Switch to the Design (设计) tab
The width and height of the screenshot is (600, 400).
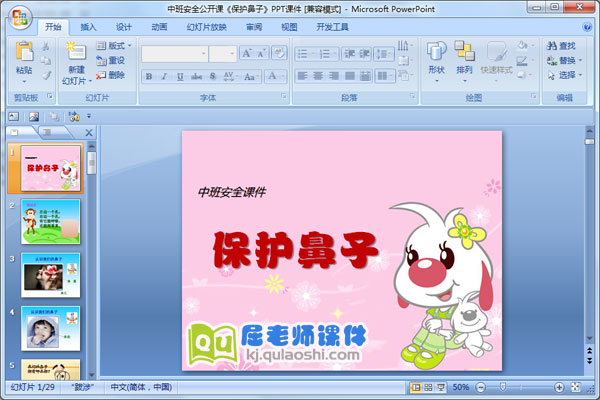(x=124, y=27)
